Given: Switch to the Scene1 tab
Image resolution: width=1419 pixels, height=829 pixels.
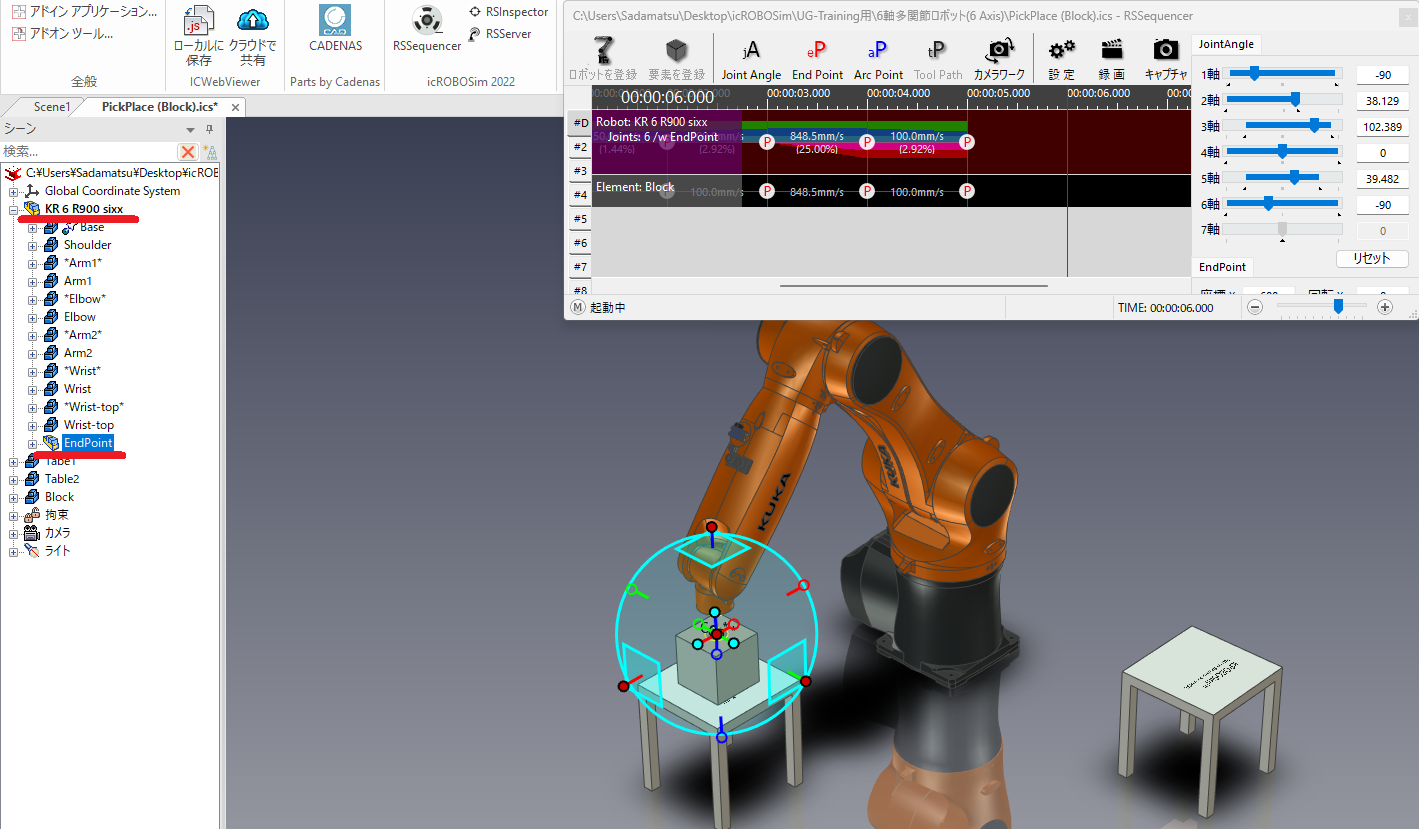Looking at the screenshot, I should point(52,107).
